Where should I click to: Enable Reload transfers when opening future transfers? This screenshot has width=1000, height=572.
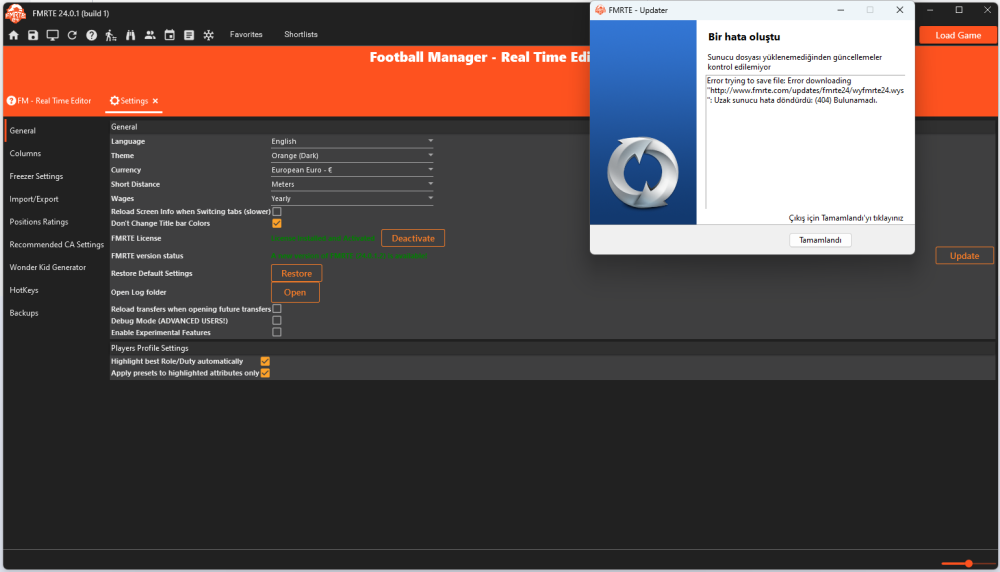click(277, 309)
